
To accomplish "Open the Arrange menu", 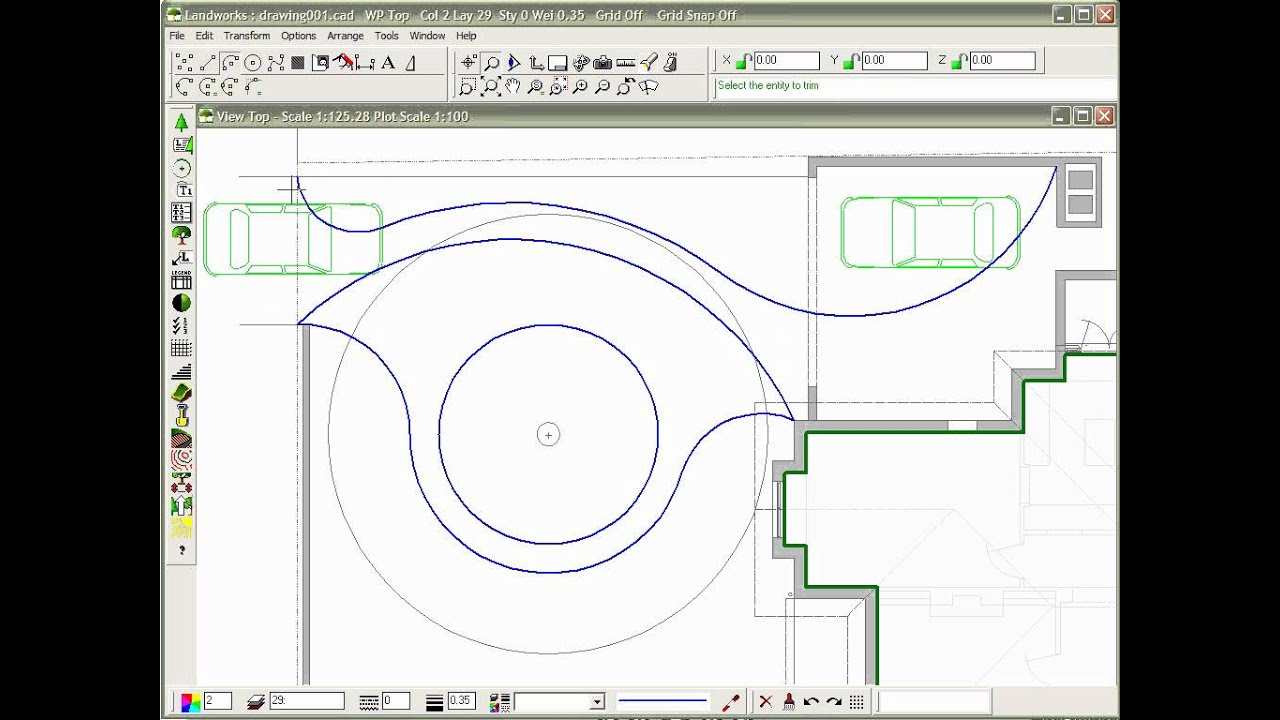I will [345, 35].
